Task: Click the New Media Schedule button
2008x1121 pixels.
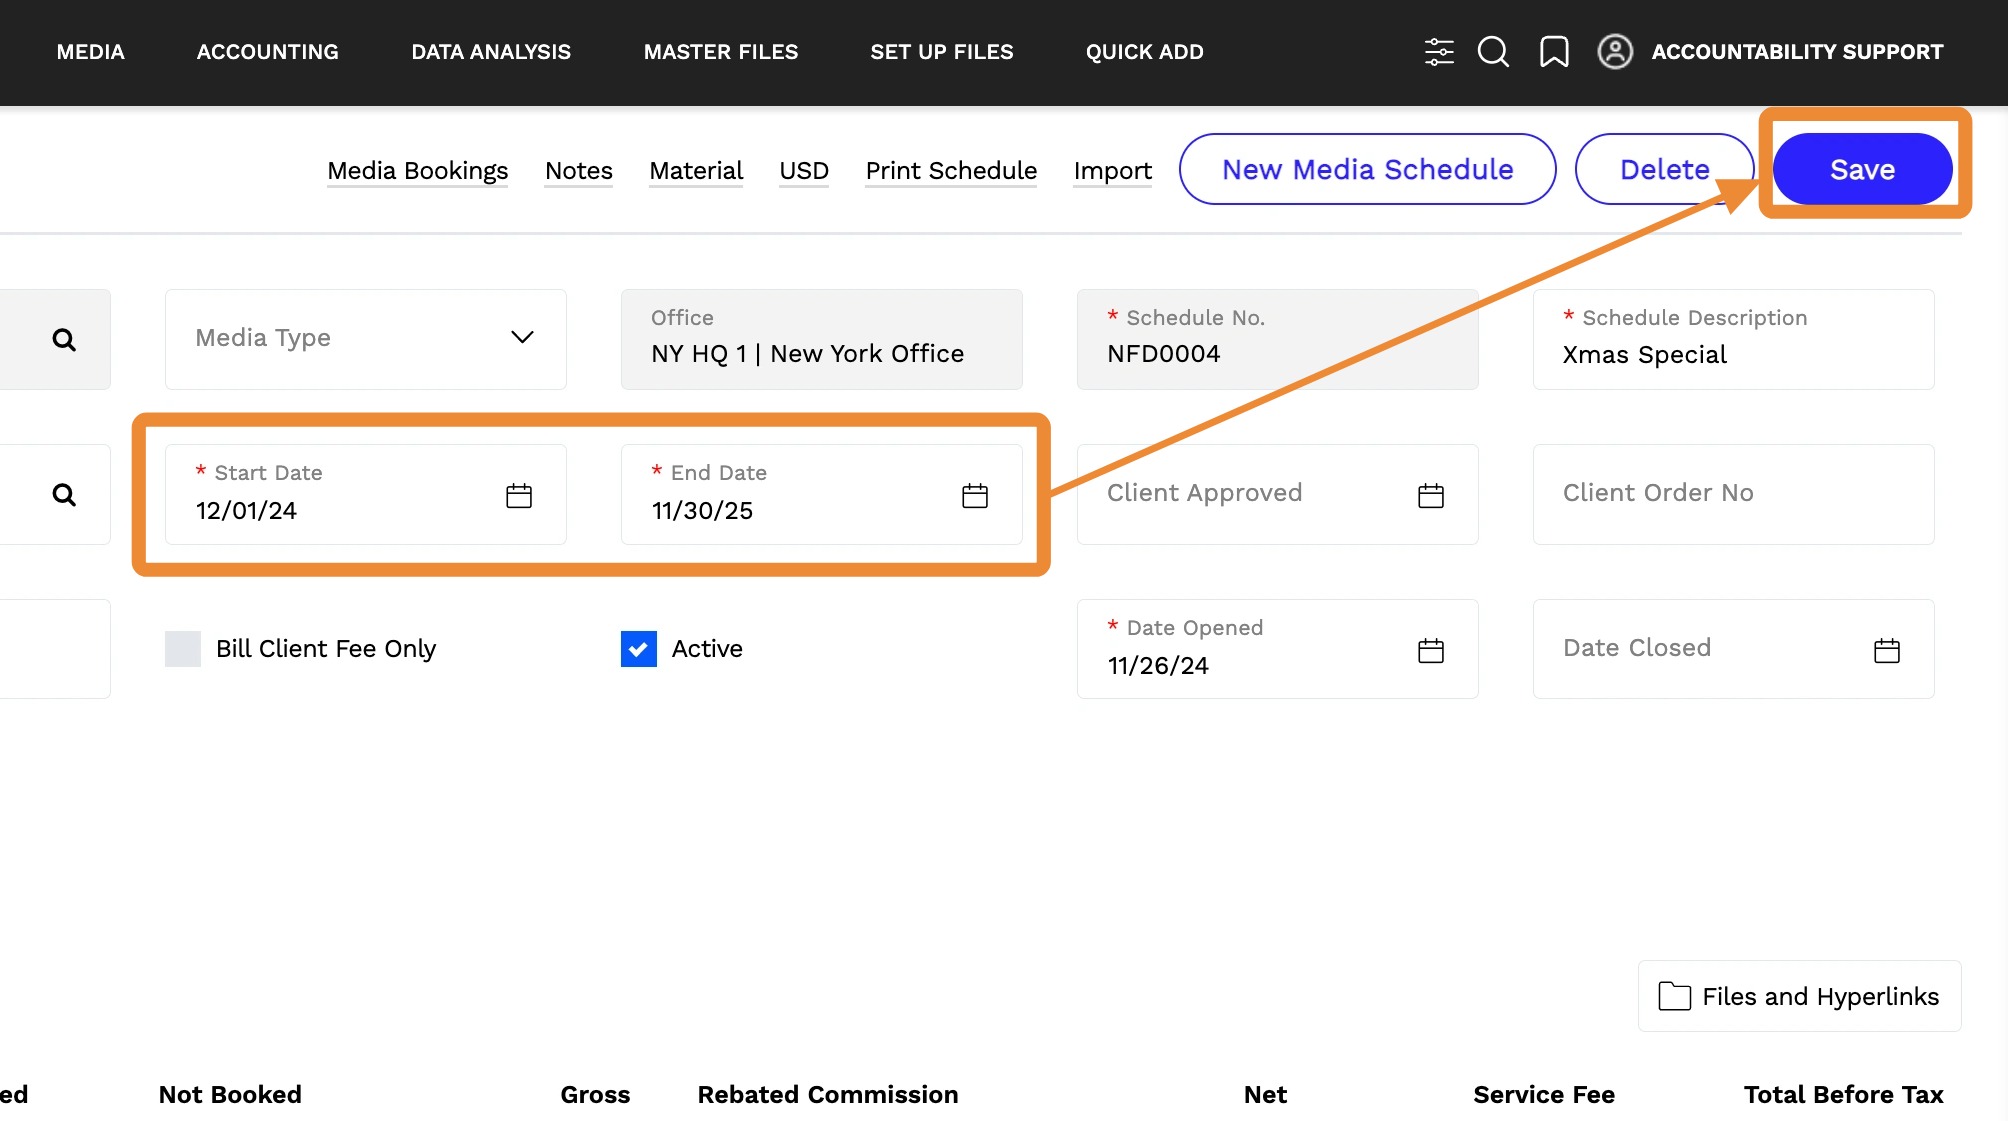Action: (1367, 170)
